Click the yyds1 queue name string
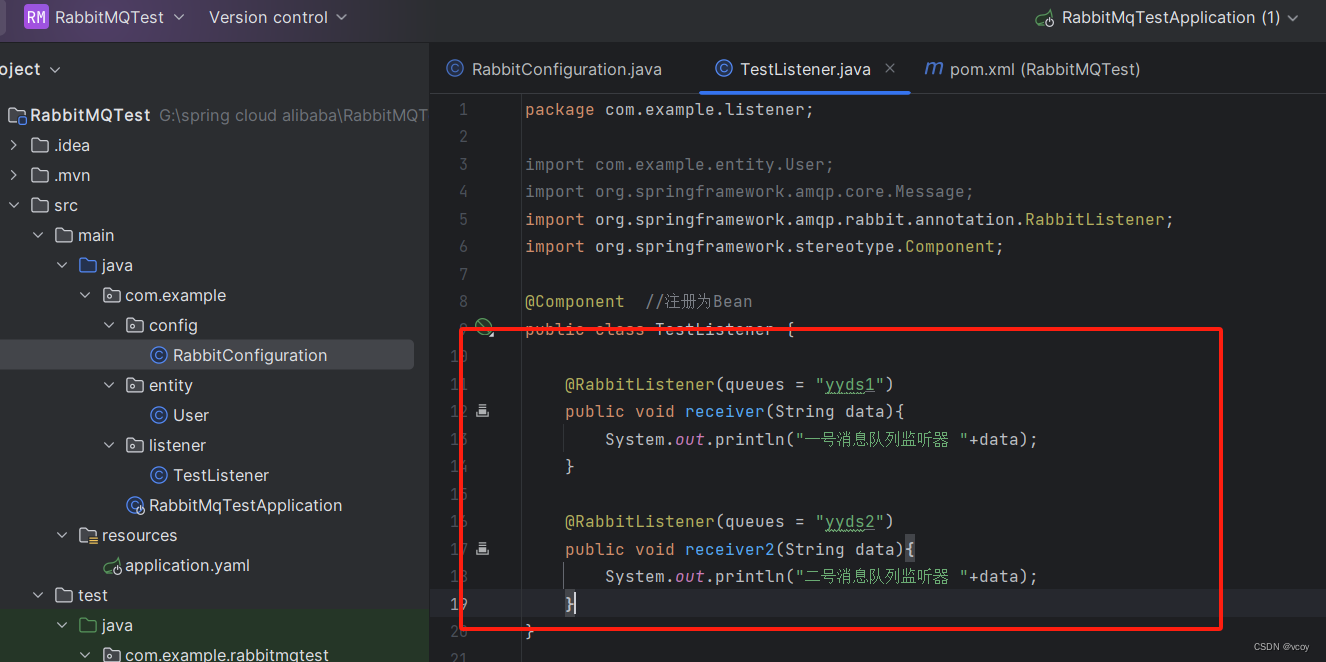 coord(851,384)
